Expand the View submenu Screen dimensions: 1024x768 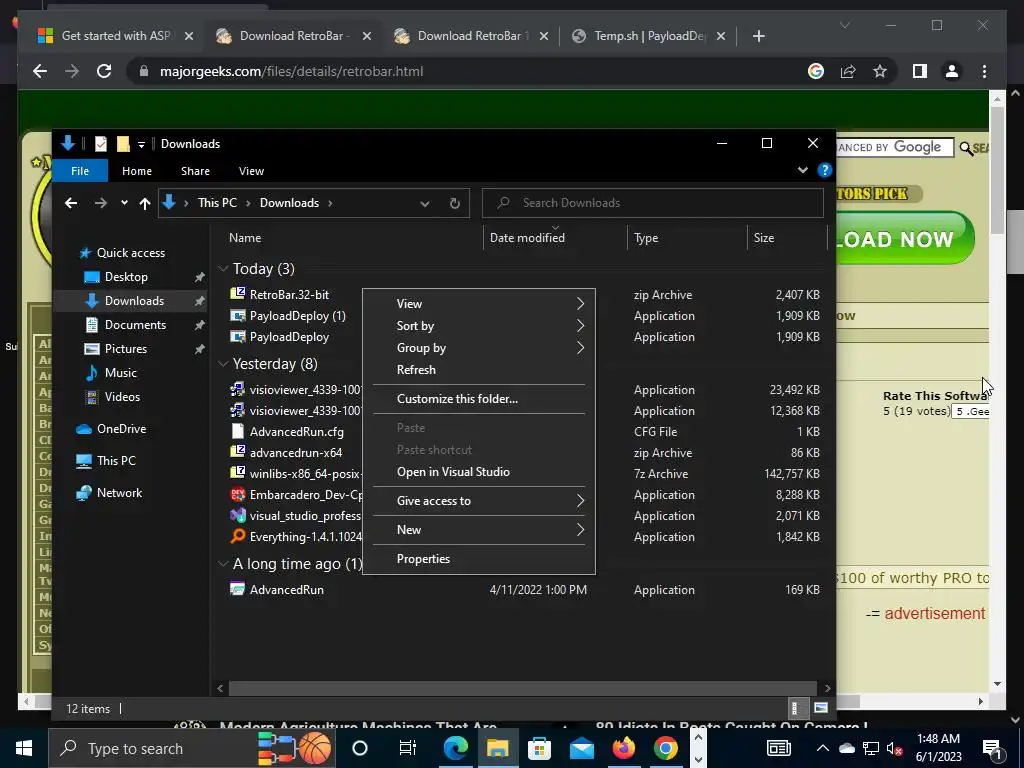(x=479, y=304)
